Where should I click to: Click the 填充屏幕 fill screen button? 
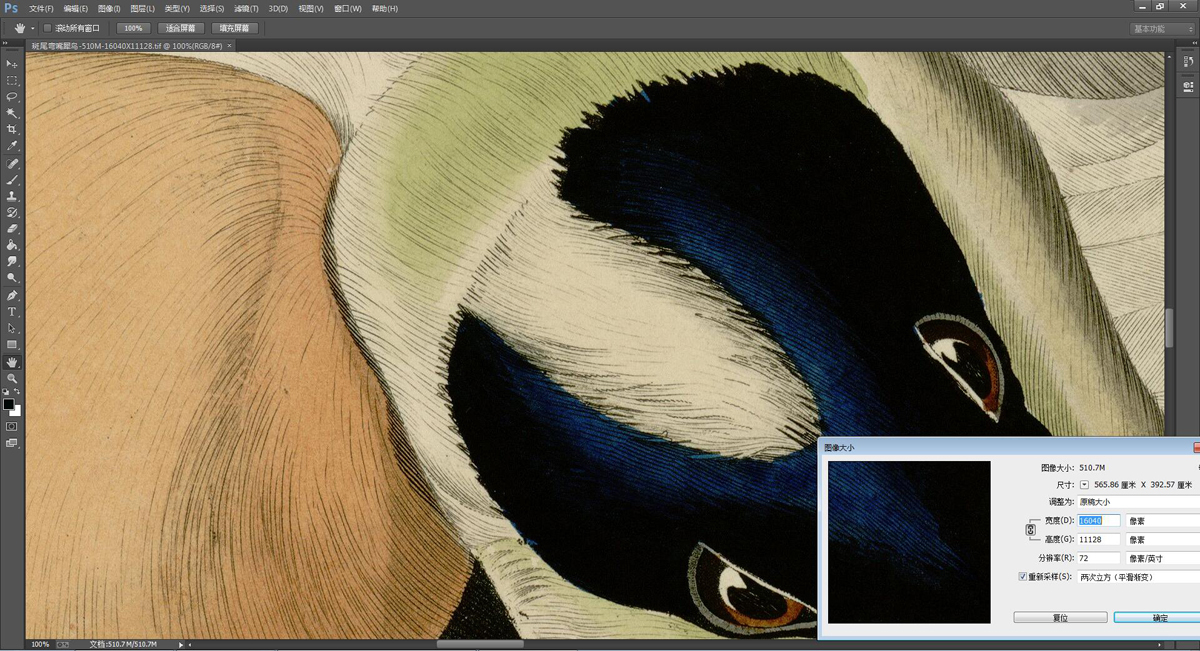coord(235,29)
